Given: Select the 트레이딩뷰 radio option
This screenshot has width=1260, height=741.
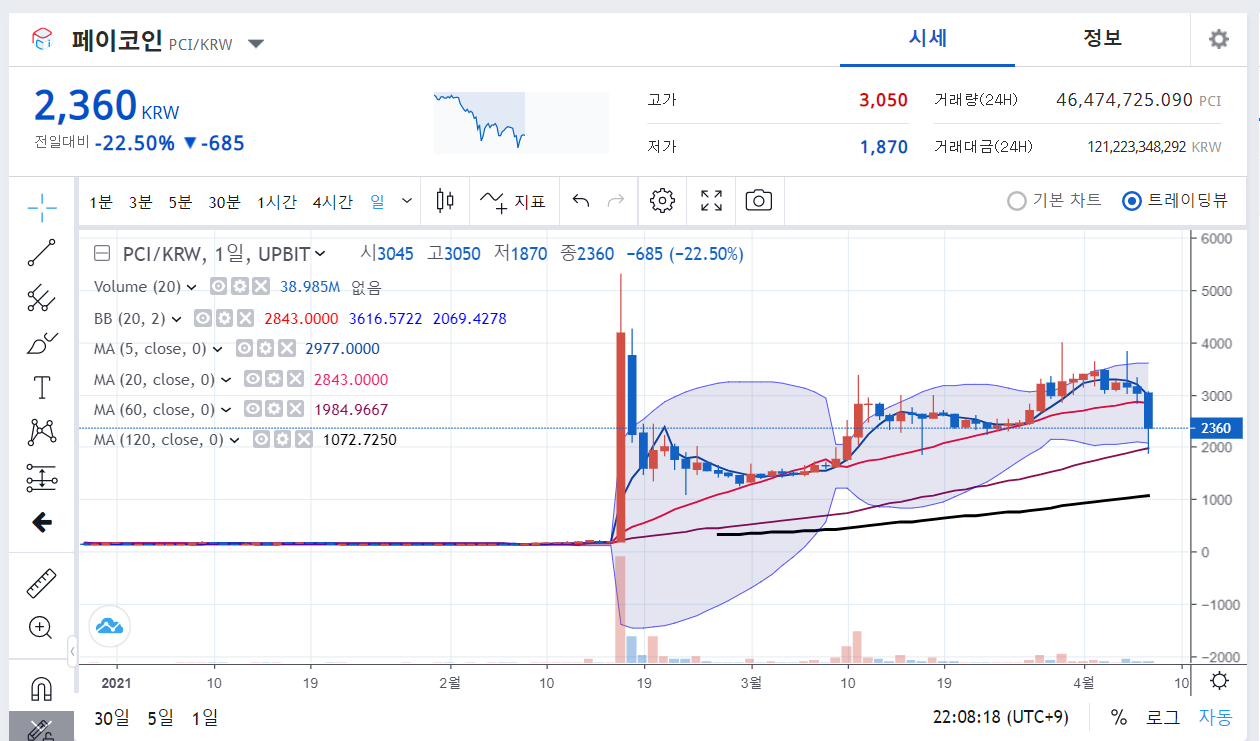Looking at the screenshot, I should (1175, 200).
